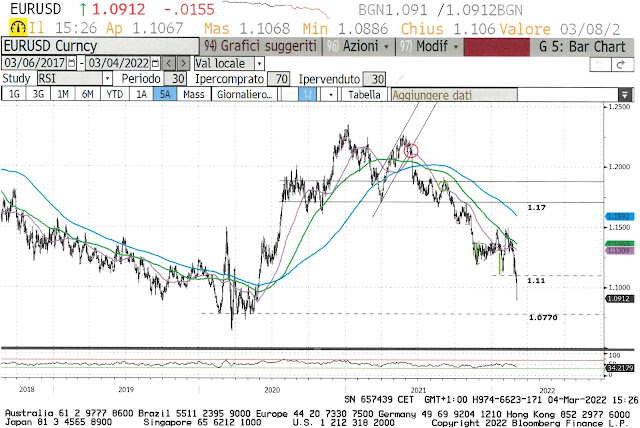Edit the Ipercomprato value 70
Image resolution: width=640 pixels, height=428 pixels.
pos(281,78)
